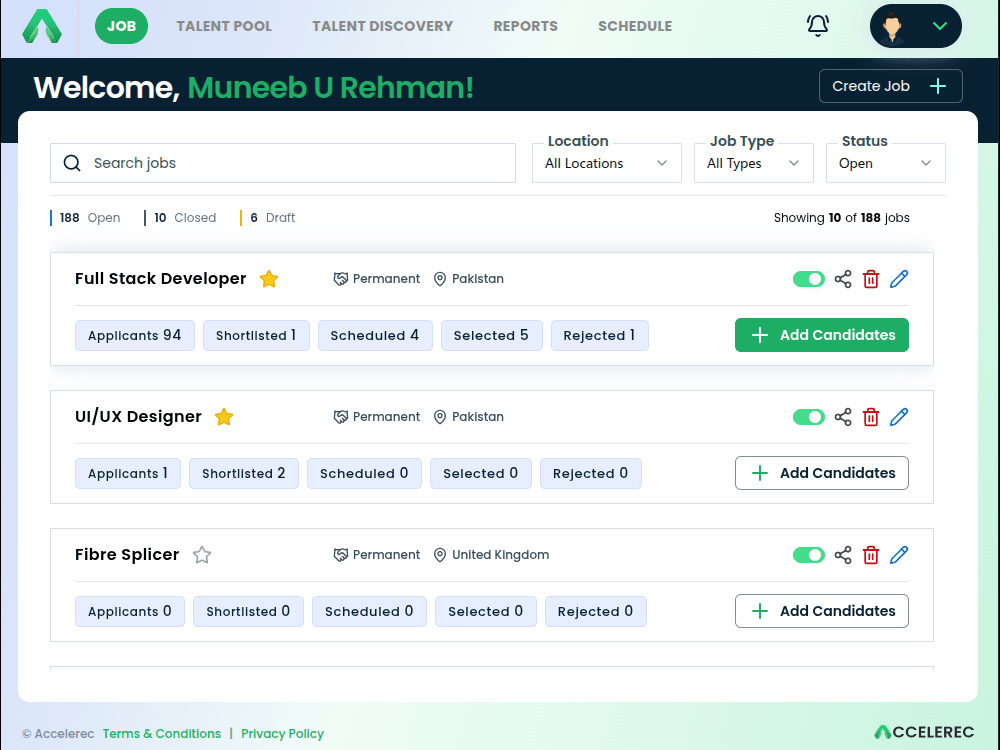This screenshot has width=1000, height=750.
Task: Open the Full Stack Developer job title
Action: click(x=160, y=279)
